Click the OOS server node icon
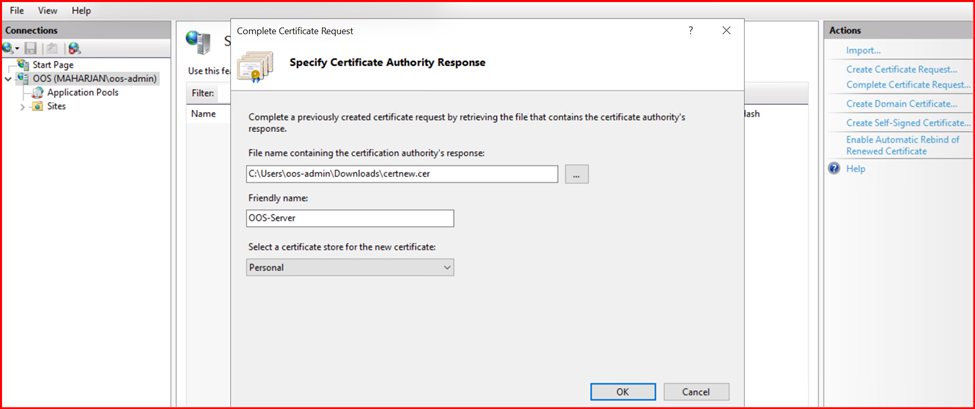The image size is (975, 409). click(24, 79)
